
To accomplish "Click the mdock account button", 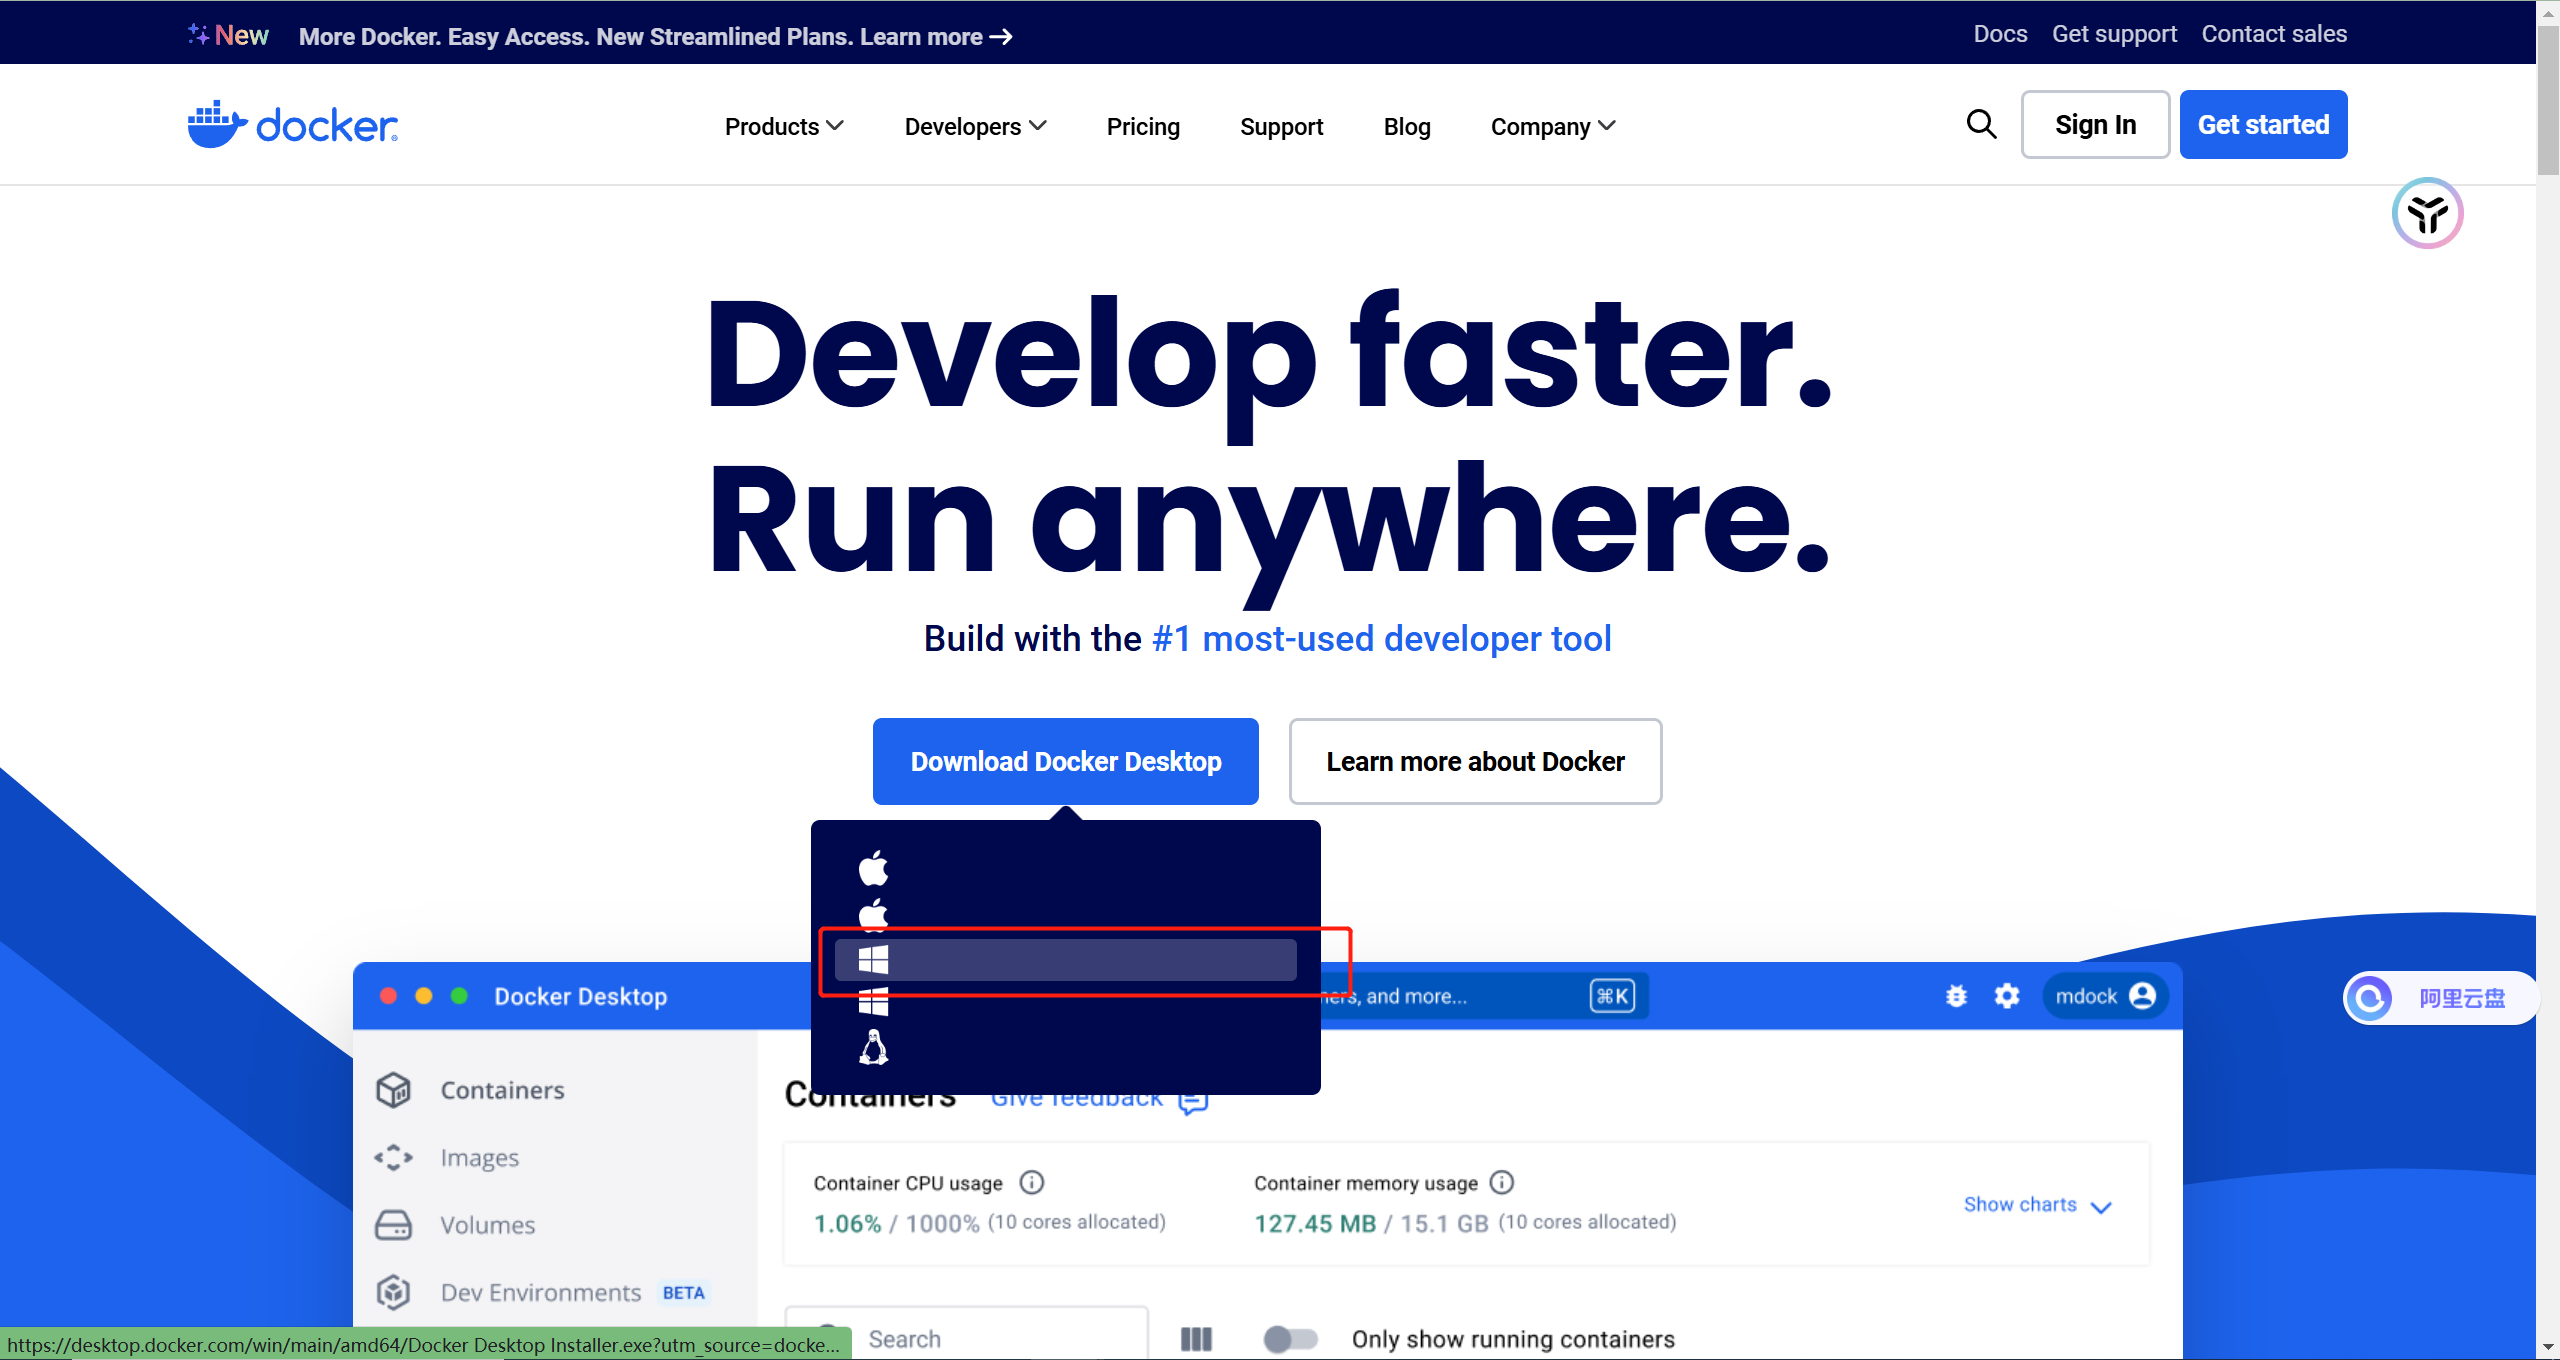I will click(2104, 996).
